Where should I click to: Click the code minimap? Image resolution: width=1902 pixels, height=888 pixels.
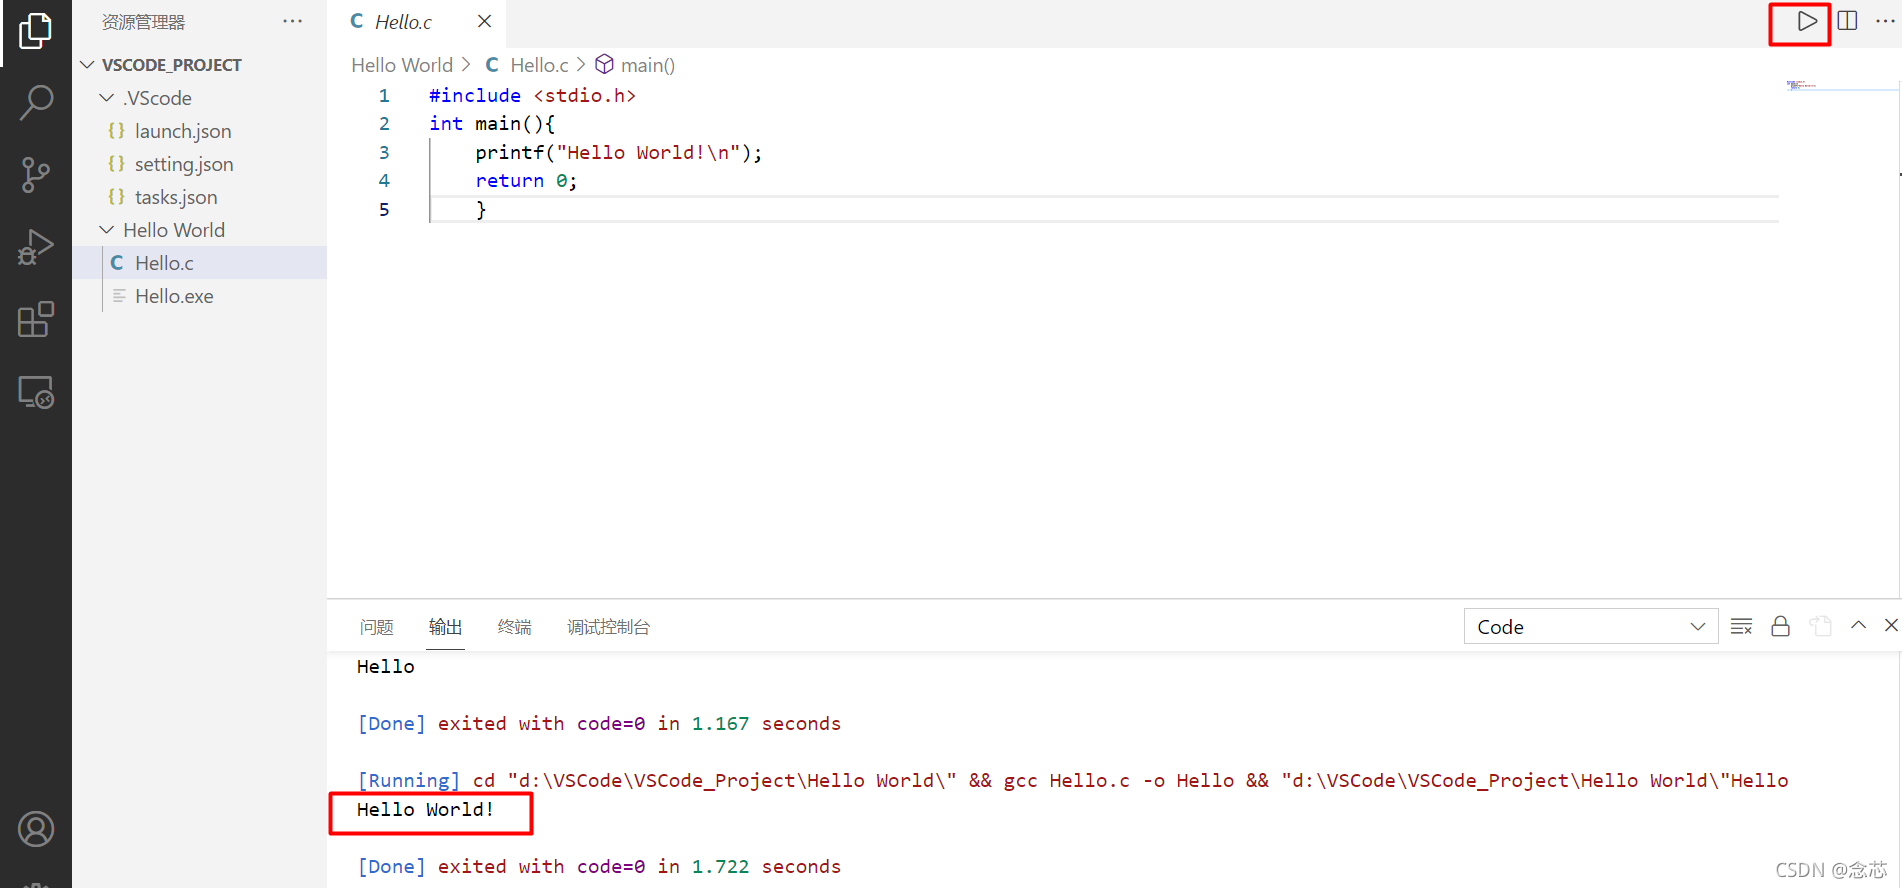pyautogui.click(x=1840, y=86)
